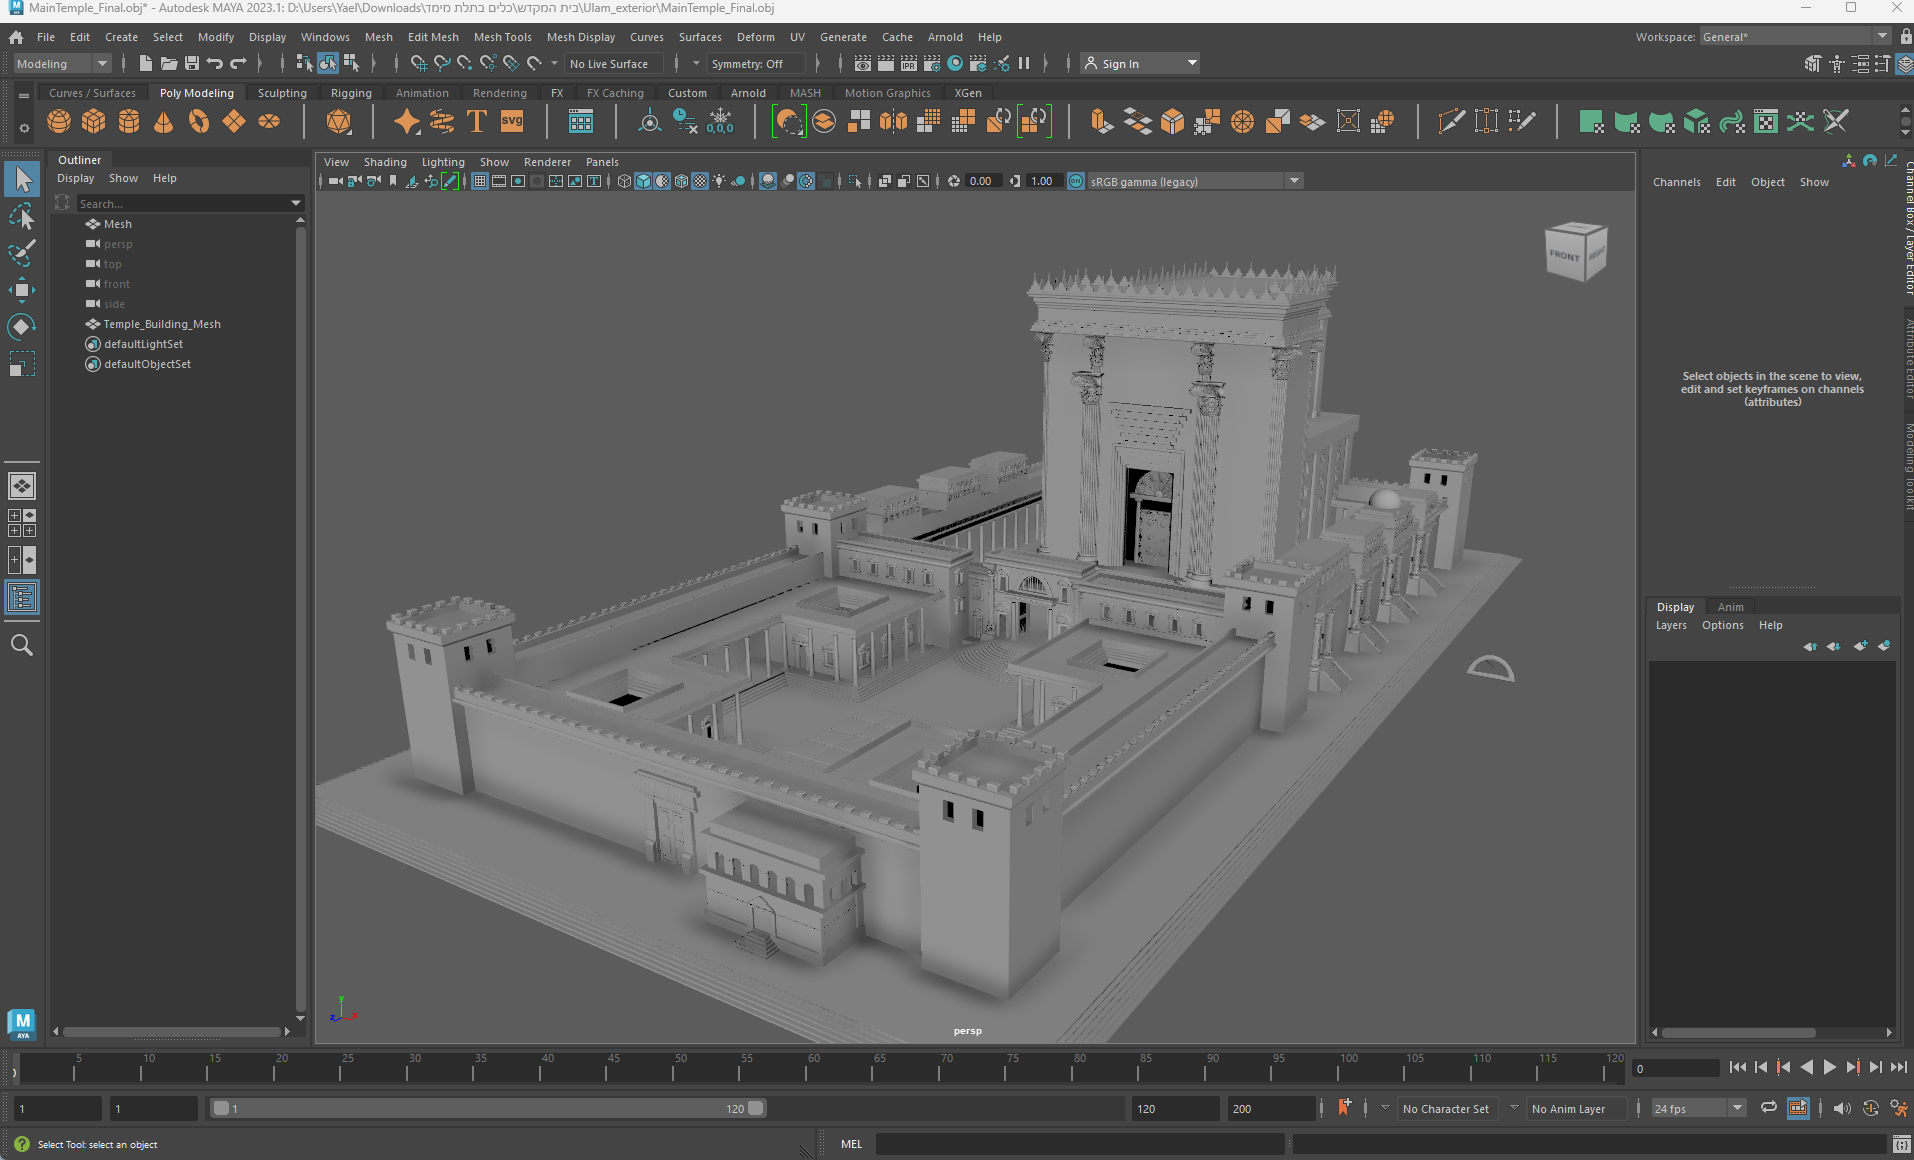Screen dimensions: 1914x1160
Task: Click the Save scene icon
Action: click(x=192, y=64)
